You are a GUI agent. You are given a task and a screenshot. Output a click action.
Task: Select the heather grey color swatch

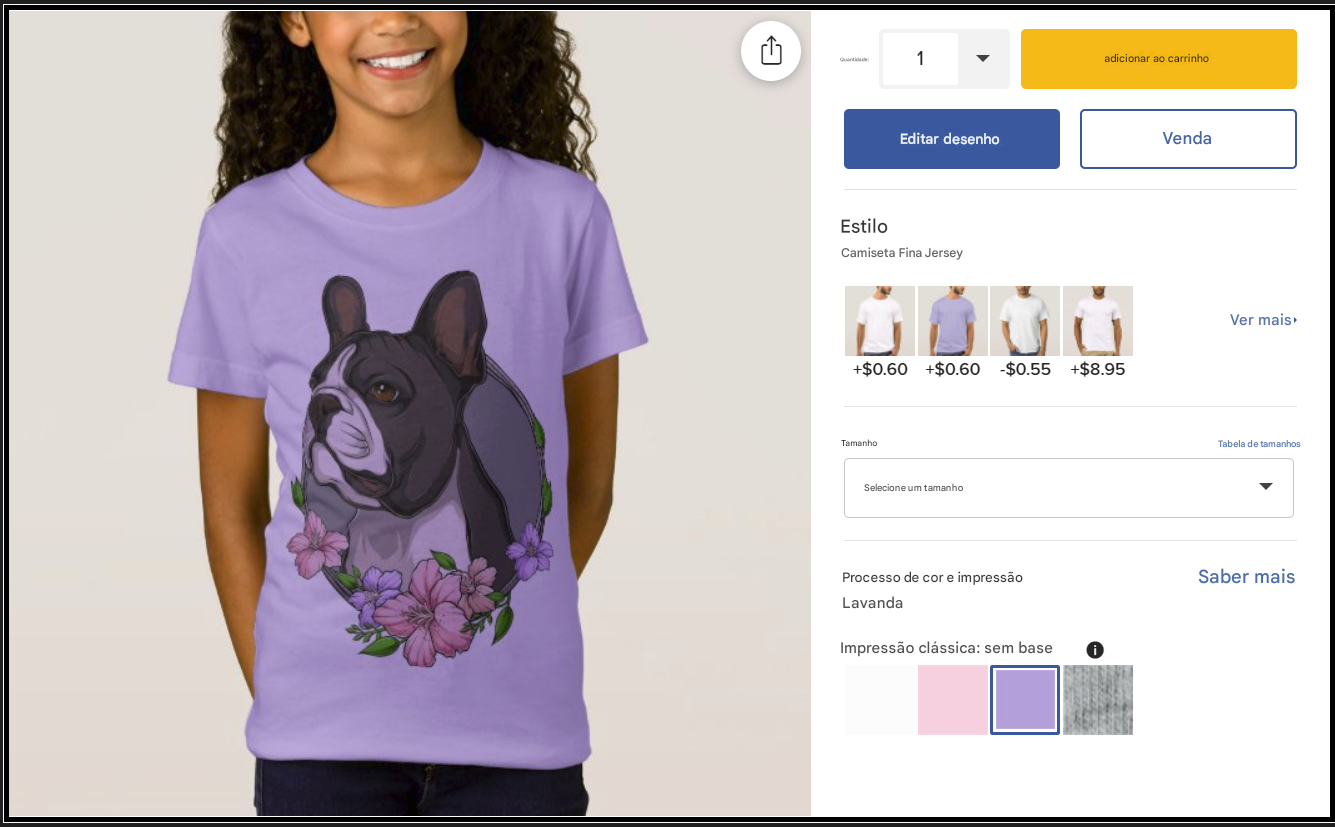[x=1098, y=700]
